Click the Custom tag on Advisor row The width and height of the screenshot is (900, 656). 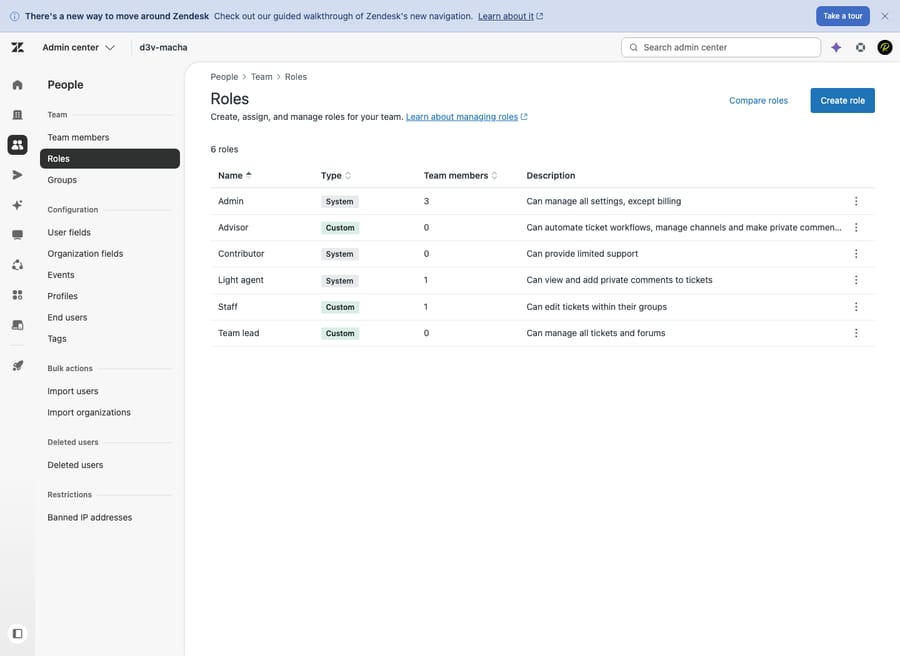[340, 228]
